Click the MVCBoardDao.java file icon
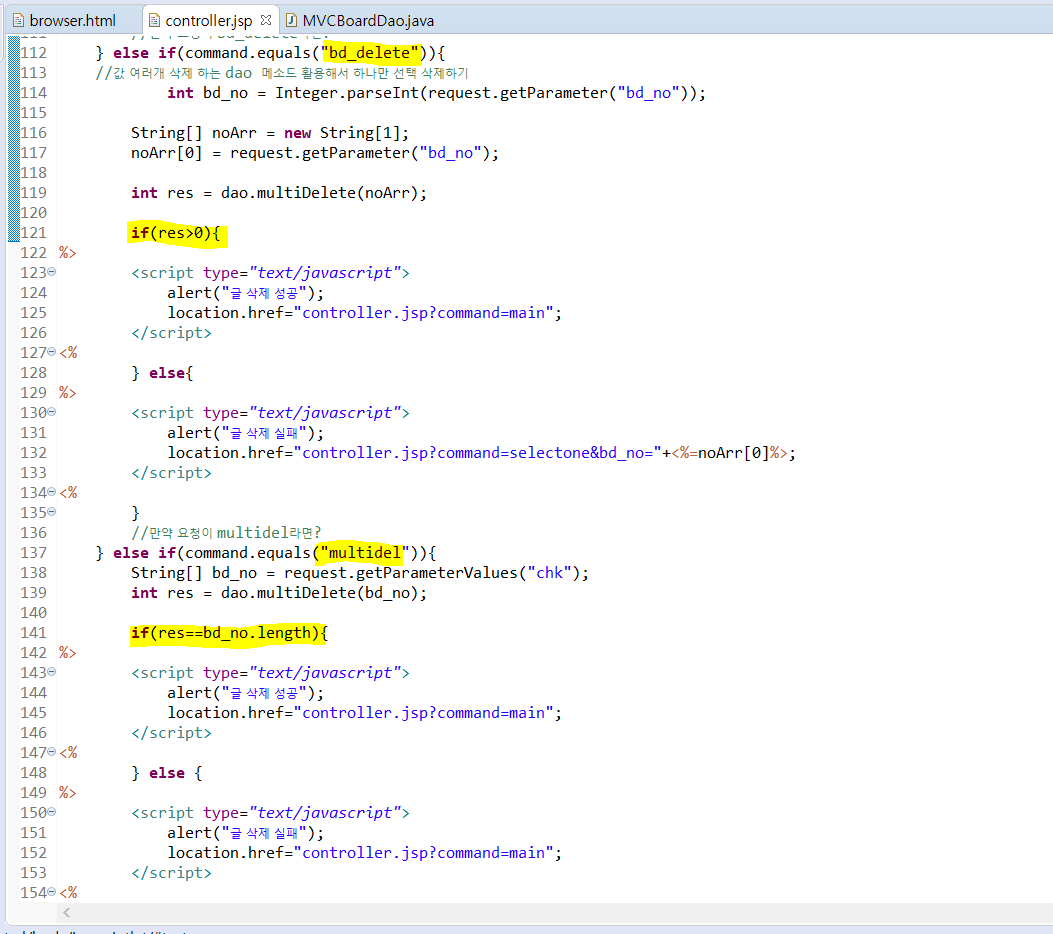 pyautogui.click(x=291, y=21)
